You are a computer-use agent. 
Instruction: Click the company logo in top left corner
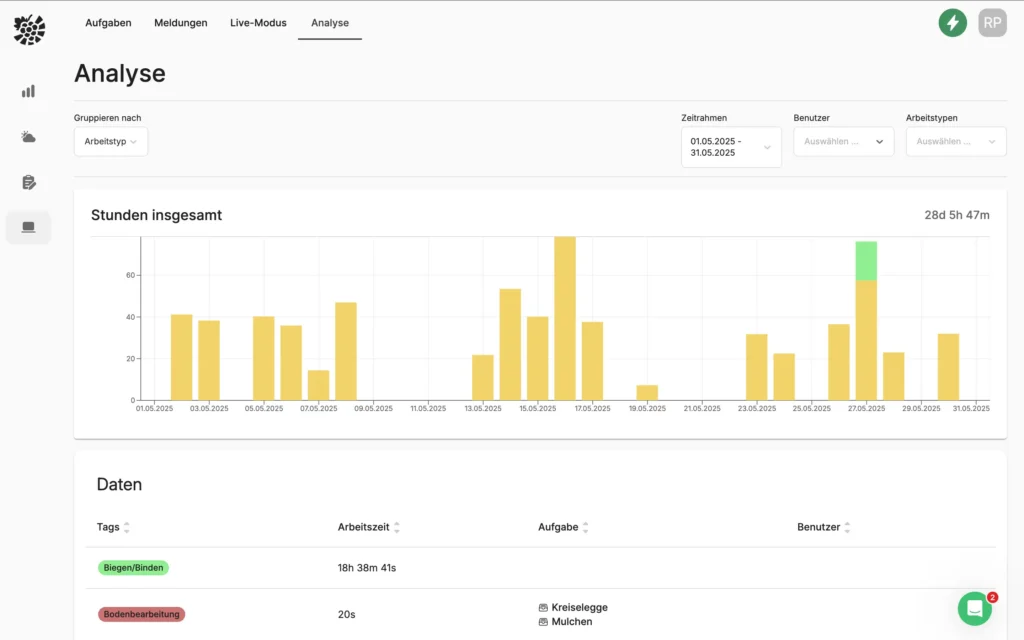(29, 29)
